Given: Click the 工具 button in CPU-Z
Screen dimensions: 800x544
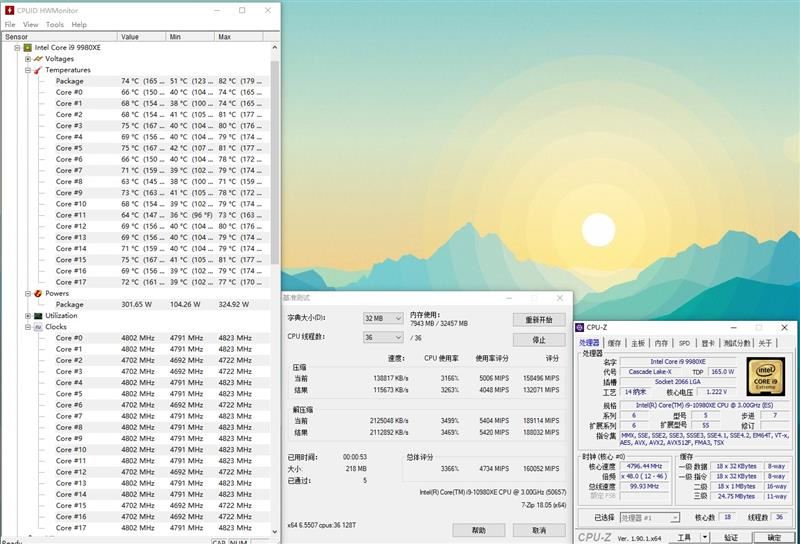Looking at the screenshot, I should [684, 537].
